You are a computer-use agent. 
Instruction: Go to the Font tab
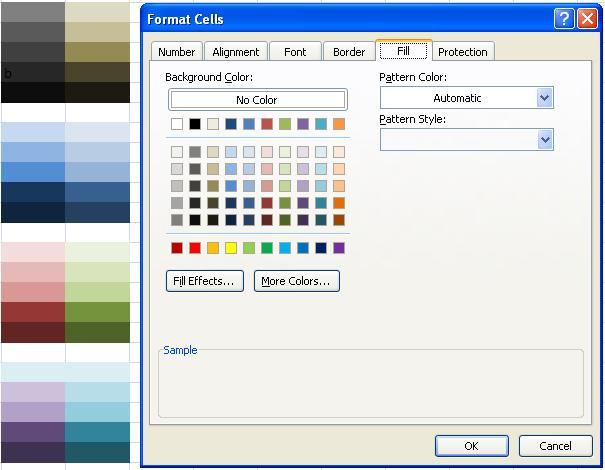click(295, 52)
